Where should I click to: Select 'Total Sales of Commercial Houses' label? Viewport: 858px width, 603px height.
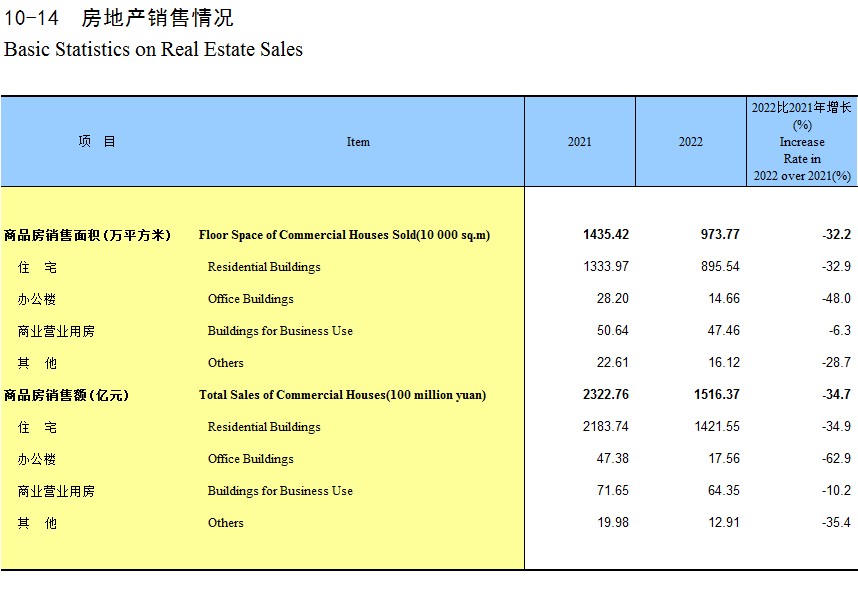click(343, 395)
